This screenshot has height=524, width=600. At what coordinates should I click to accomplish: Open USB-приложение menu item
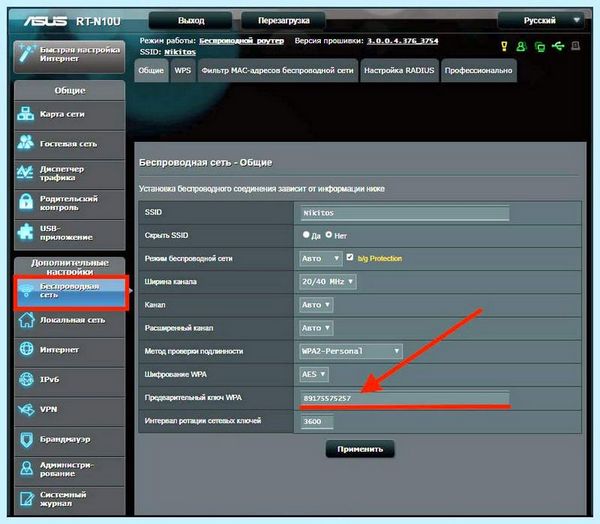click(x=69, y=233)
